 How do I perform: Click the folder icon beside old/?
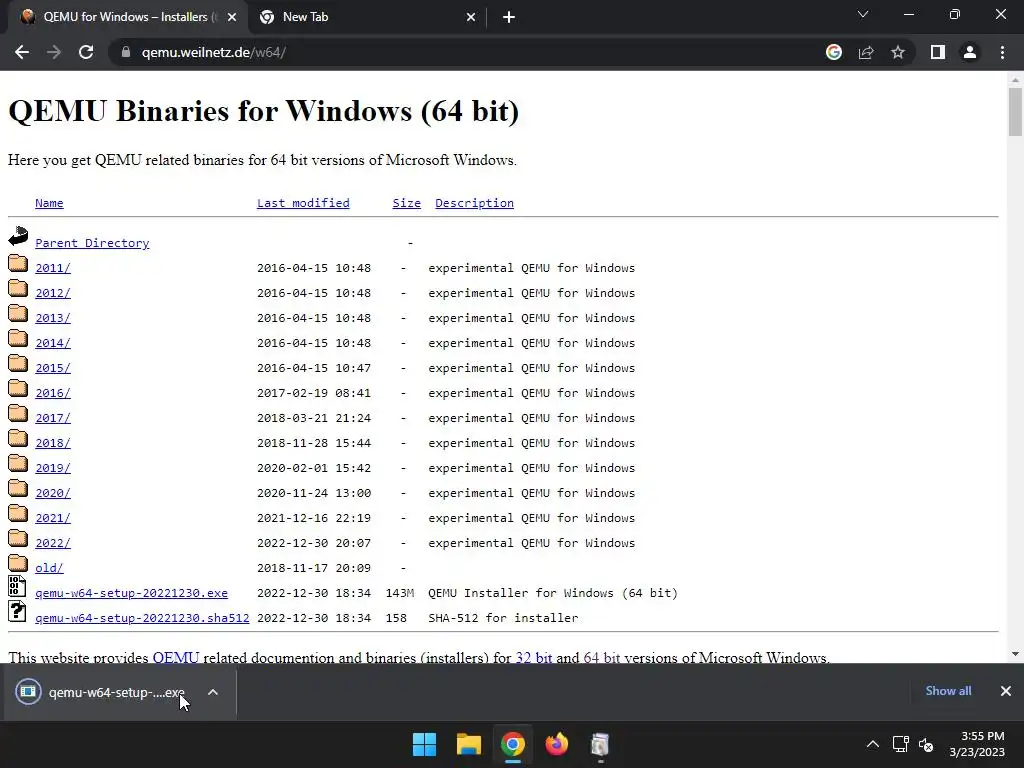click(x=18, y=563)
